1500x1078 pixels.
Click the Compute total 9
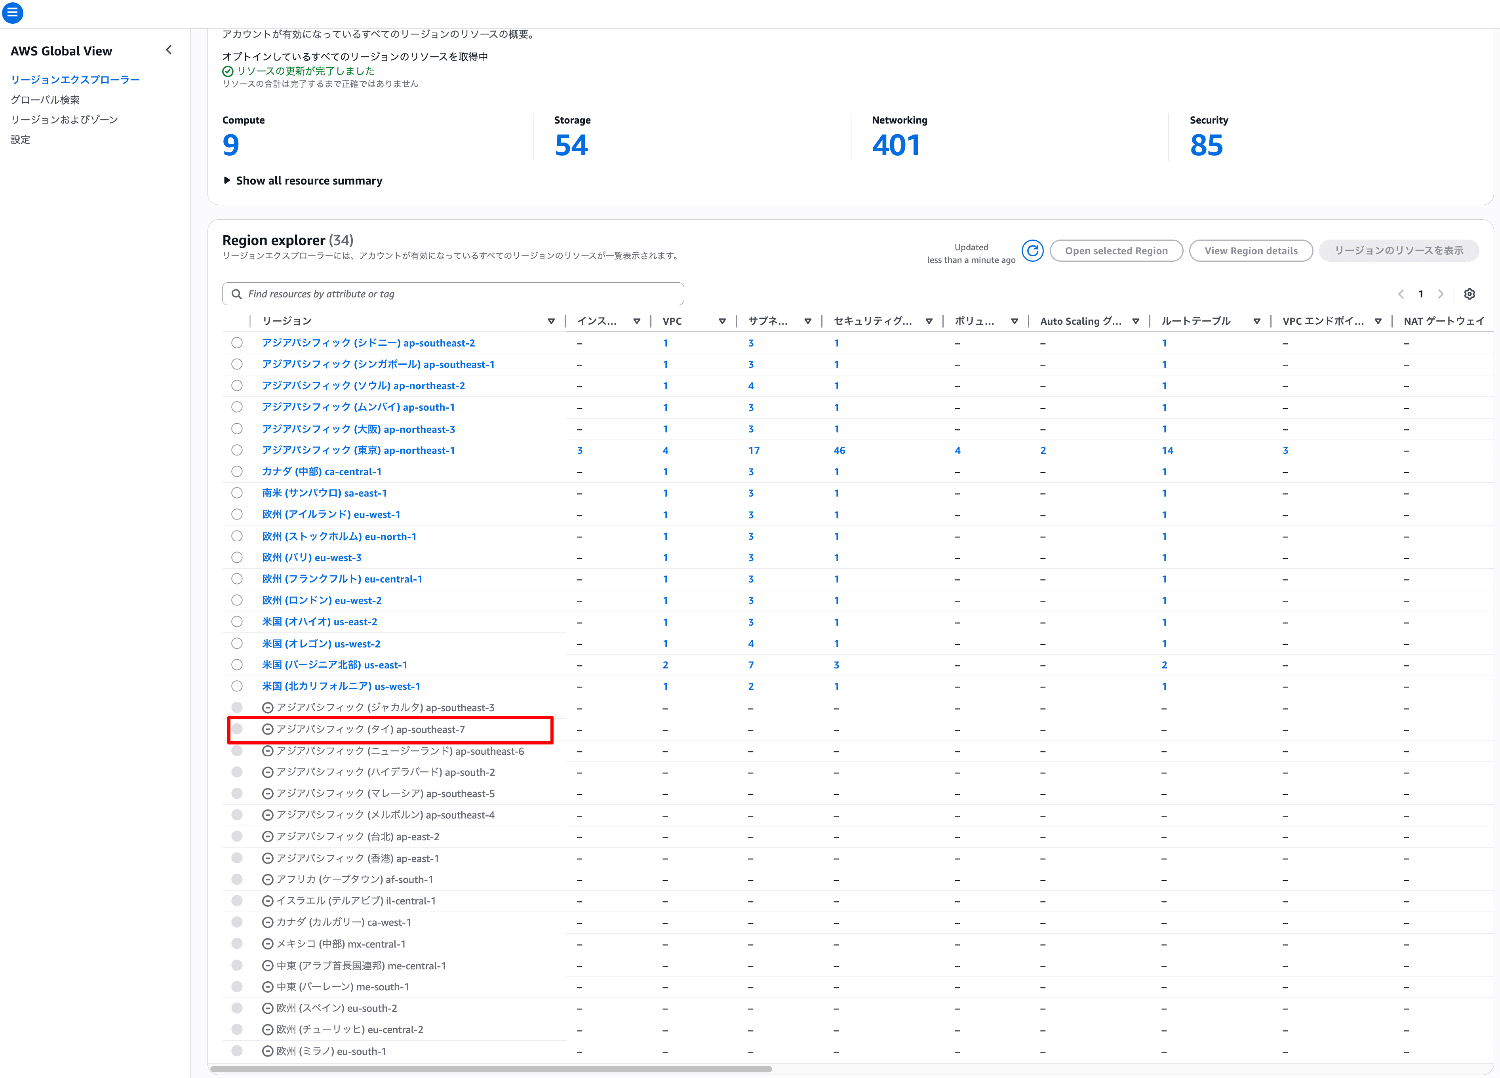[231, 145]
